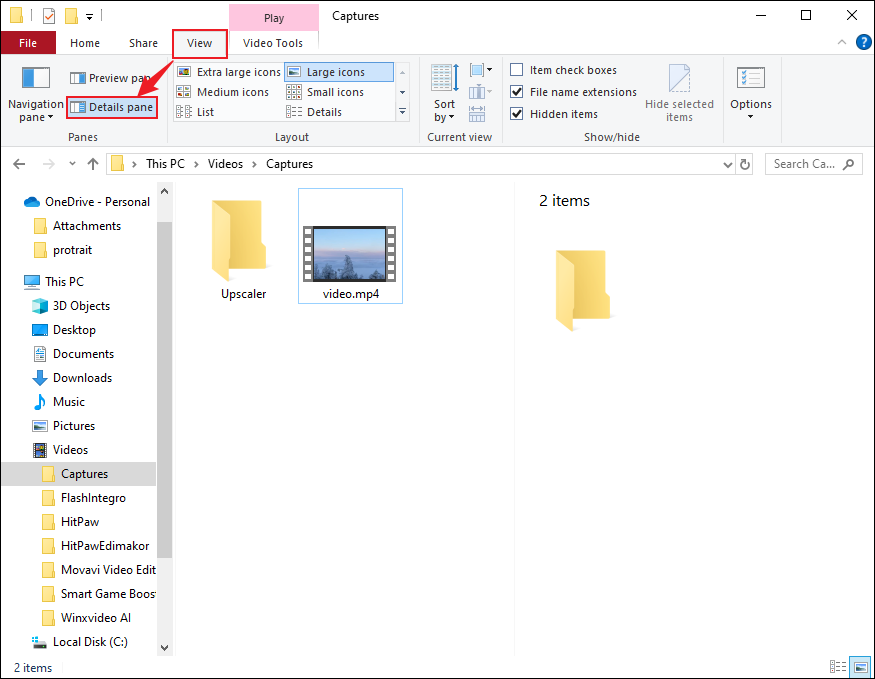Image resolution: width=875 pixels, height=679 pixels.
Task: Switch to the Share tab
Action: pos(142,43)
